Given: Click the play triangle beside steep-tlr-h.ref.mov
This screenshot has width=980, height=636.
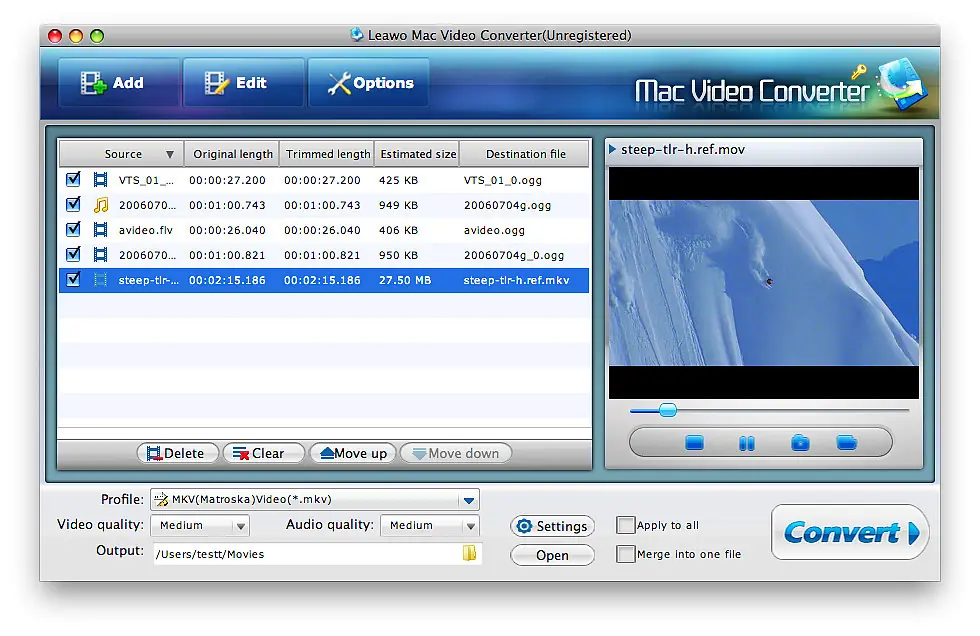Looking at the screenshot, I should point(612,149).
